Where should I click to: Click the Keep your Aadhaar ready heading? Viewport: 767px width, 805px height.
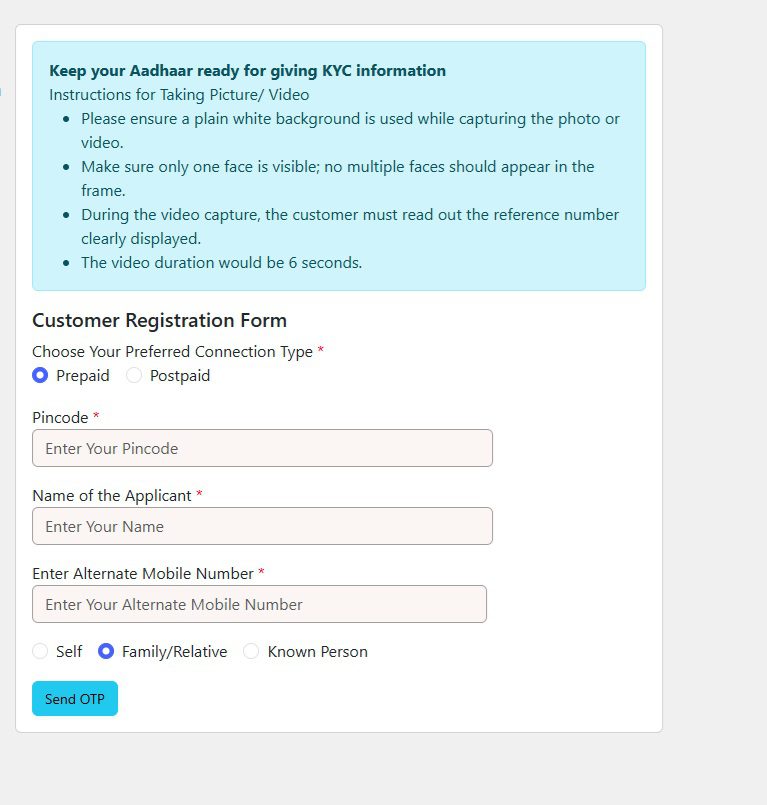[x=247, y=71]
